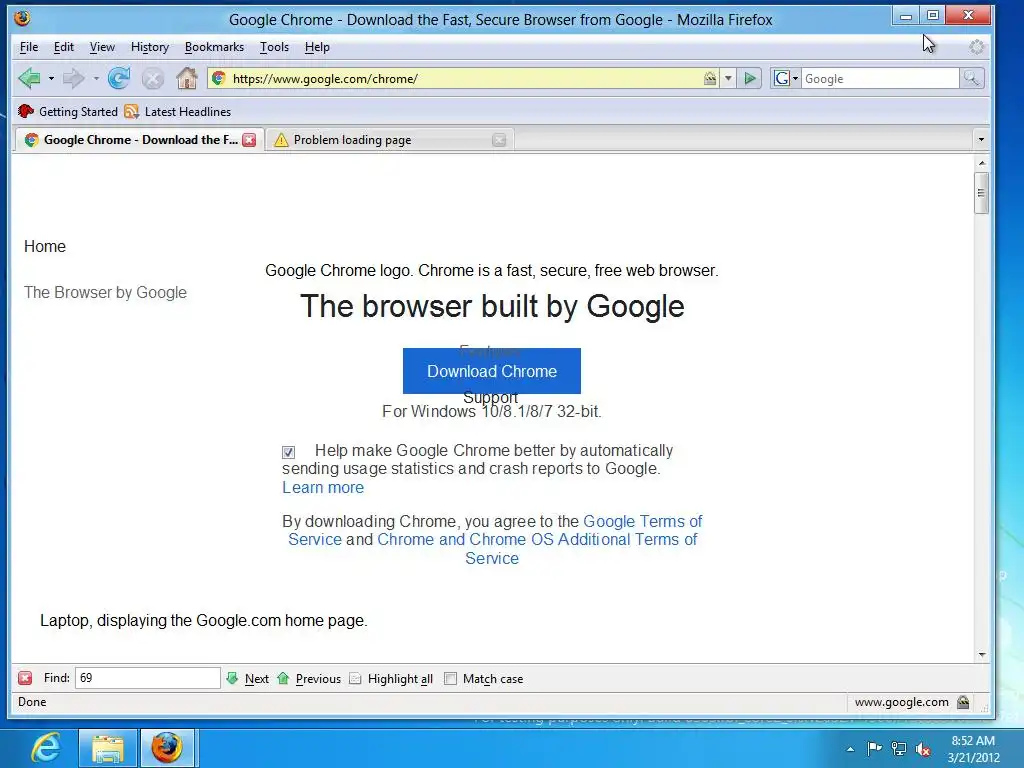The height and width of the screenshot is (768, 1024).
Task: Click Firefox taskbar button
Action: point(167,748)
